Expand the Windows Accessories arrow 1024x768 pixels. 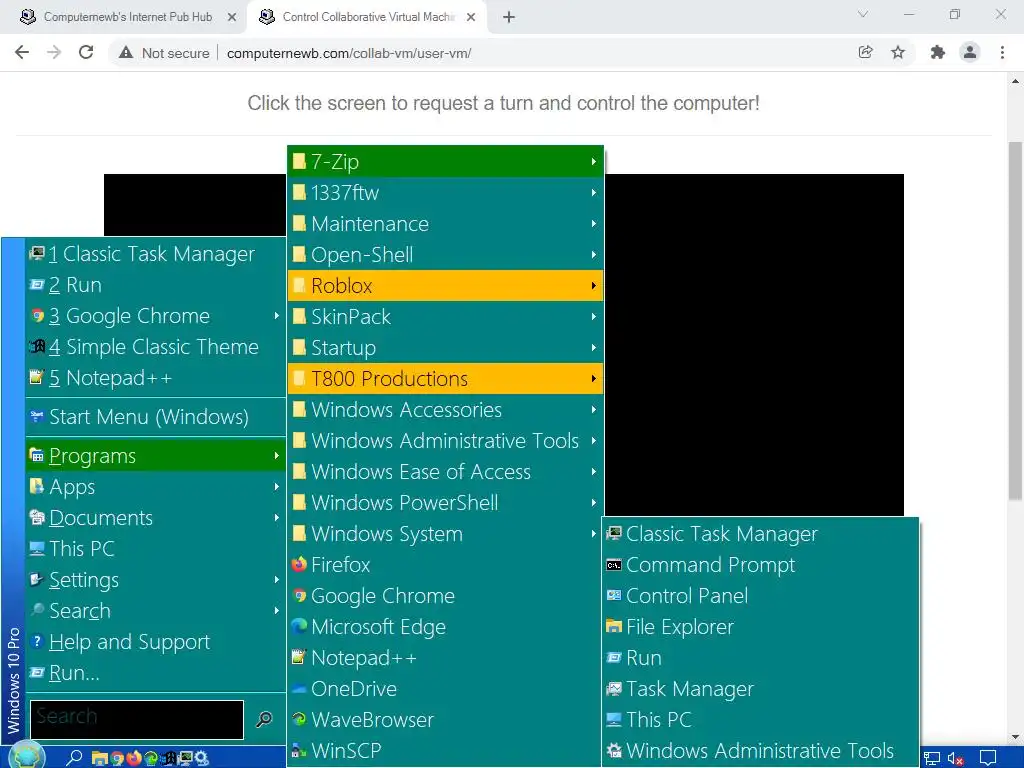[593, 409]
